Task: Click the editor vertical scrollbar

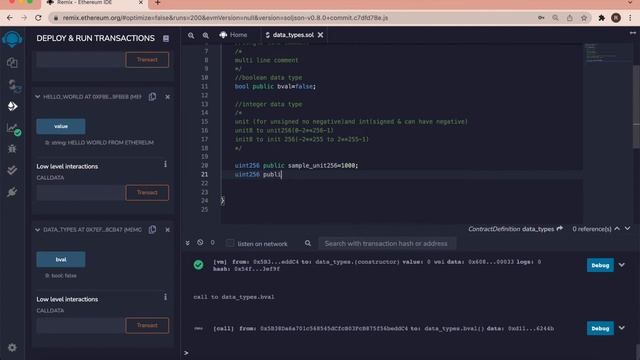Action: click(x=636, y=107)
